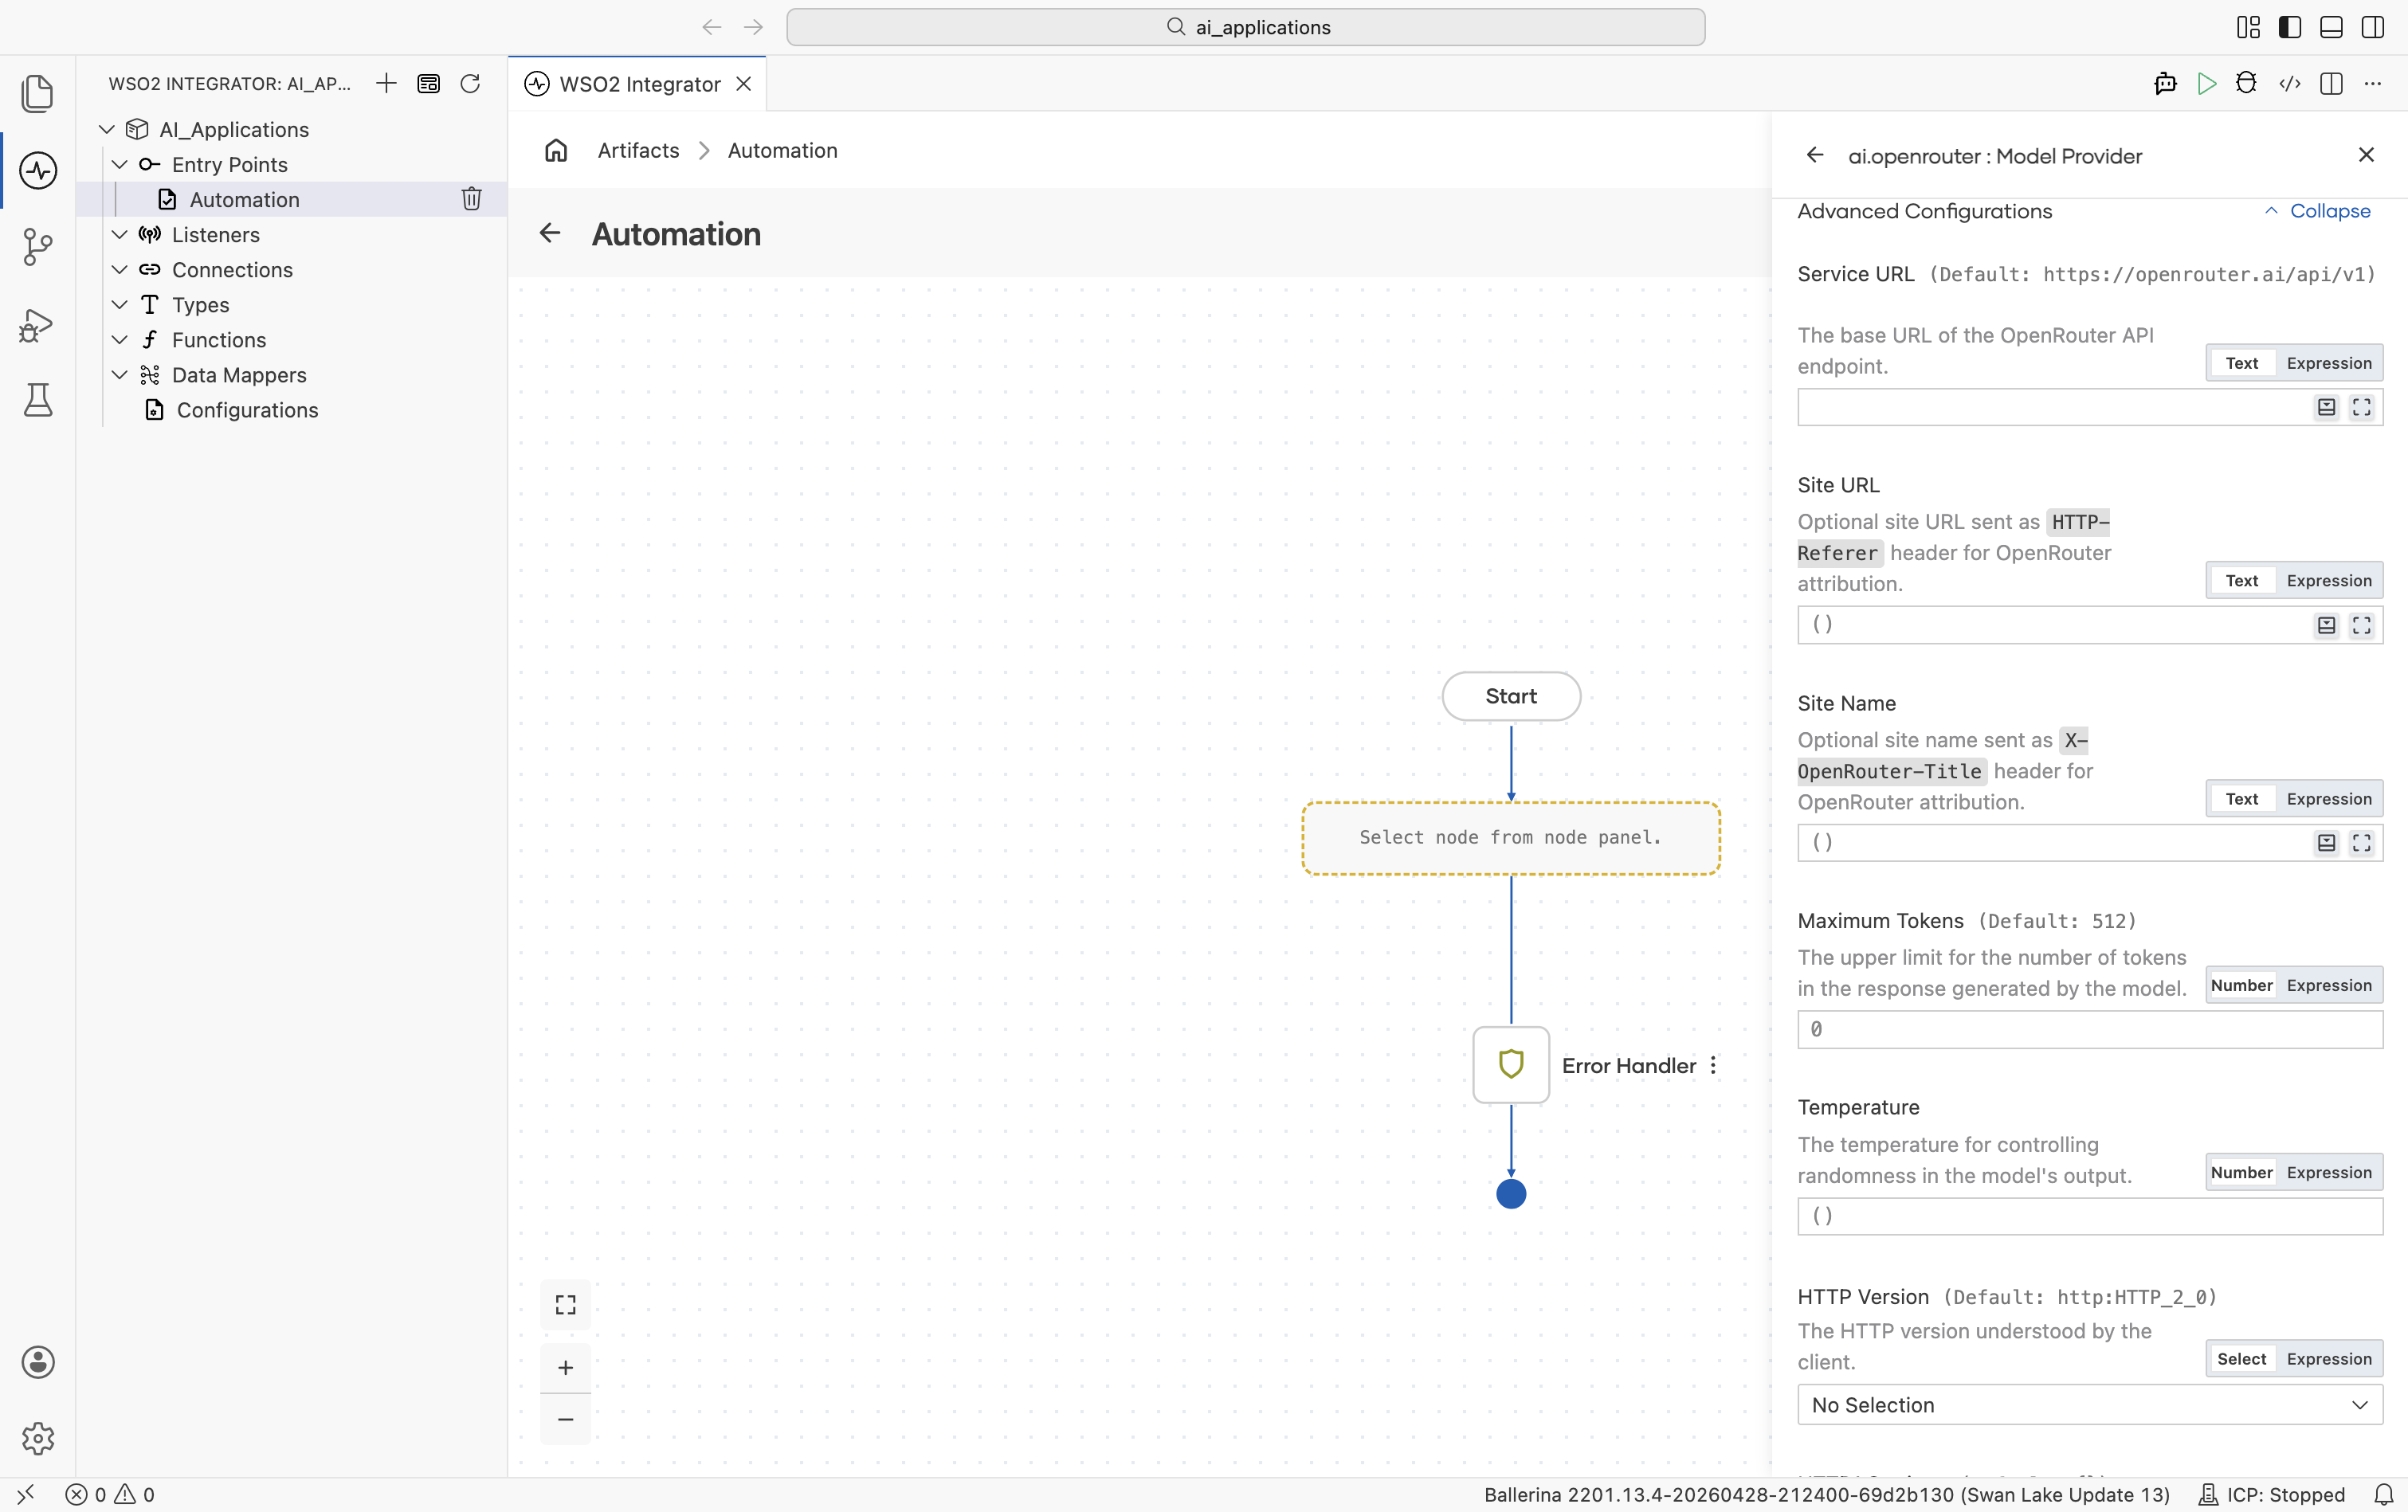Expand editor icon in Site URL field
The height and width of the screenshot is (1512, 2408).
(x=2362, y=625)
